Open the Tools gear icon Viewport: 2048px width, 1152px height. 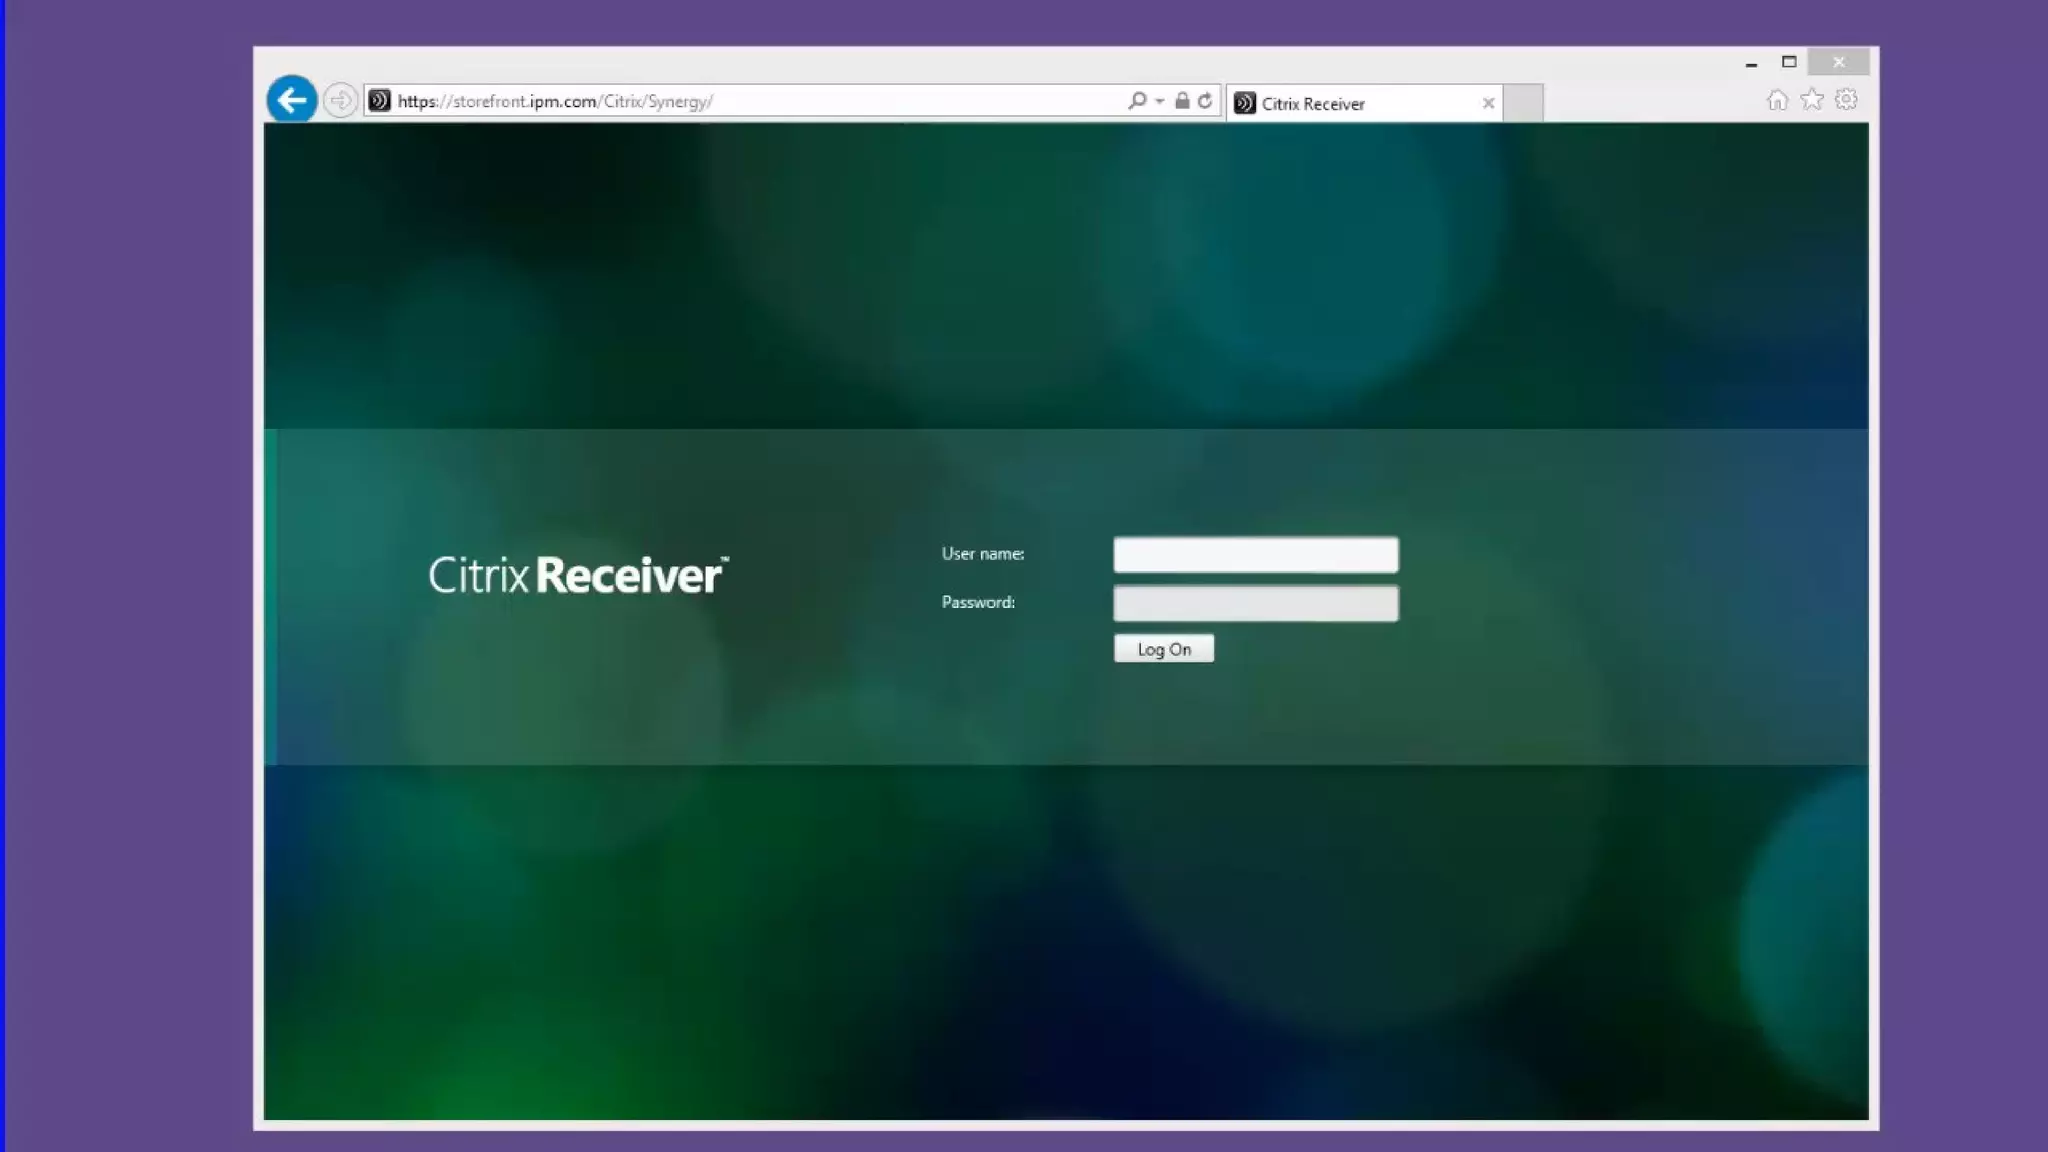(x=1846, y=100)
